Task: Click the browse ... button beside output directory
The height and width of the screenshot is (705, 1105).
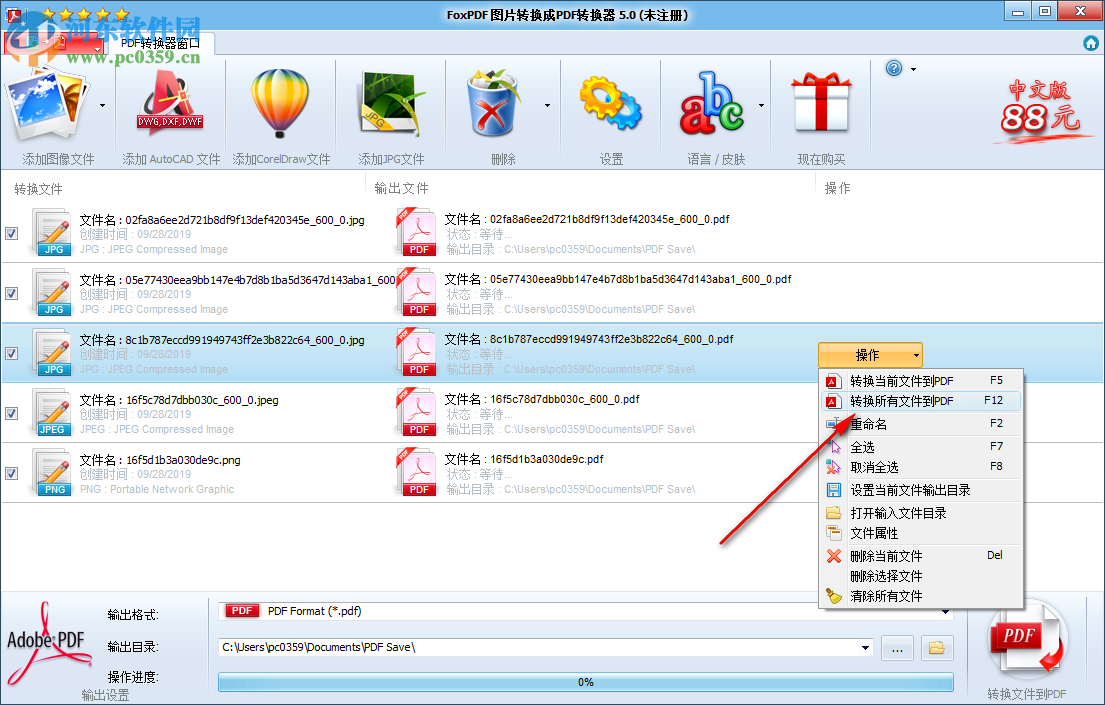Action: click(x=896, y=647)
